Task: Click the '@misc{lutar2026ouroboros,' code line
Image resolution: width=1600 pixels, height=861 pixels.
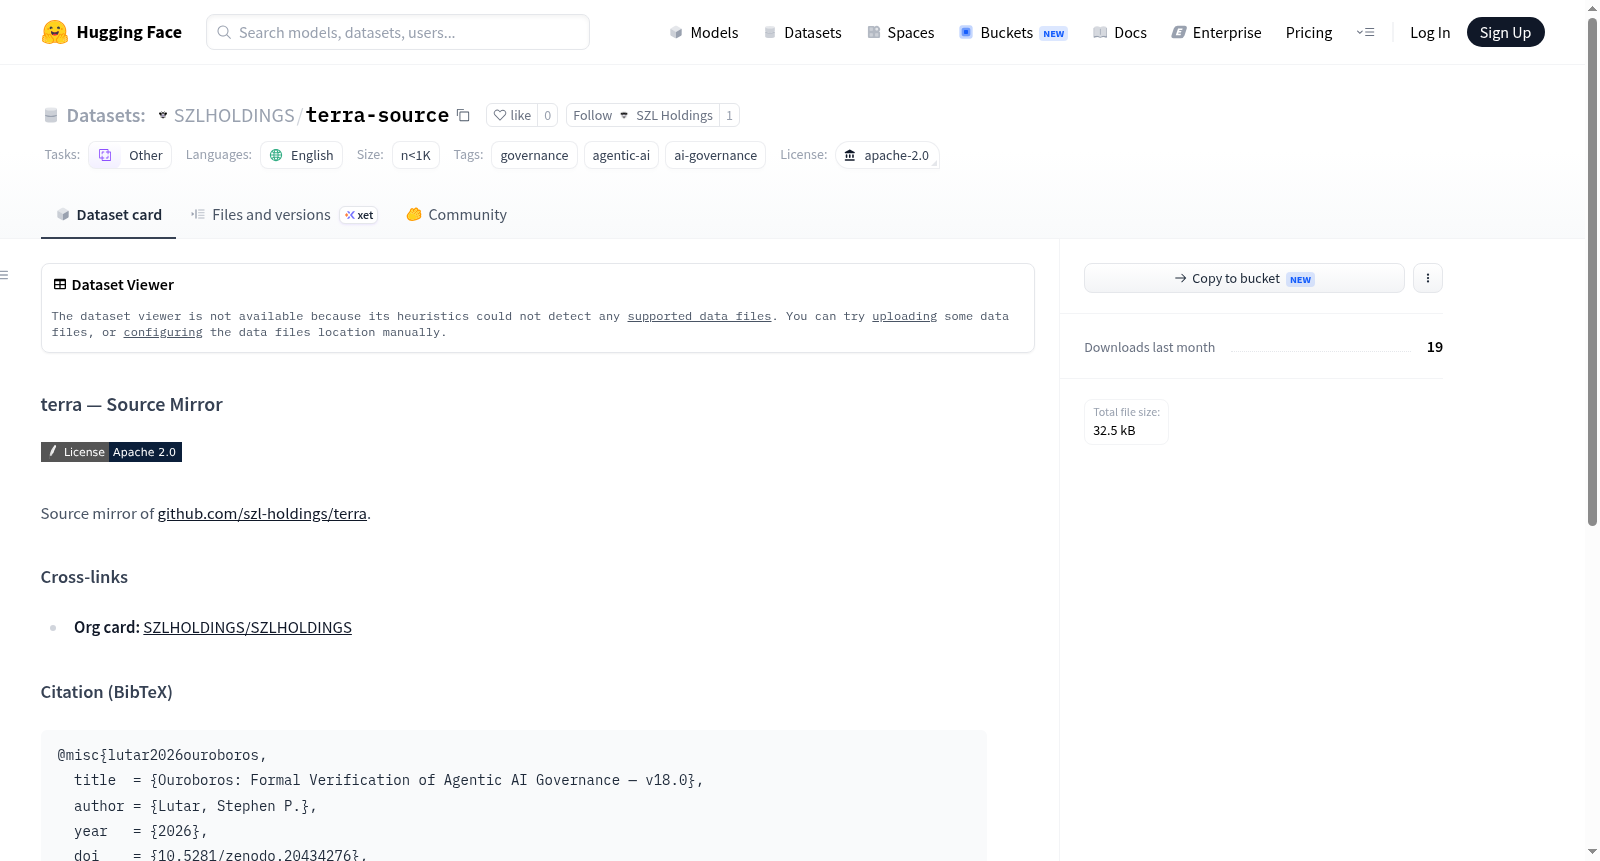Action: tap(162, 755)
